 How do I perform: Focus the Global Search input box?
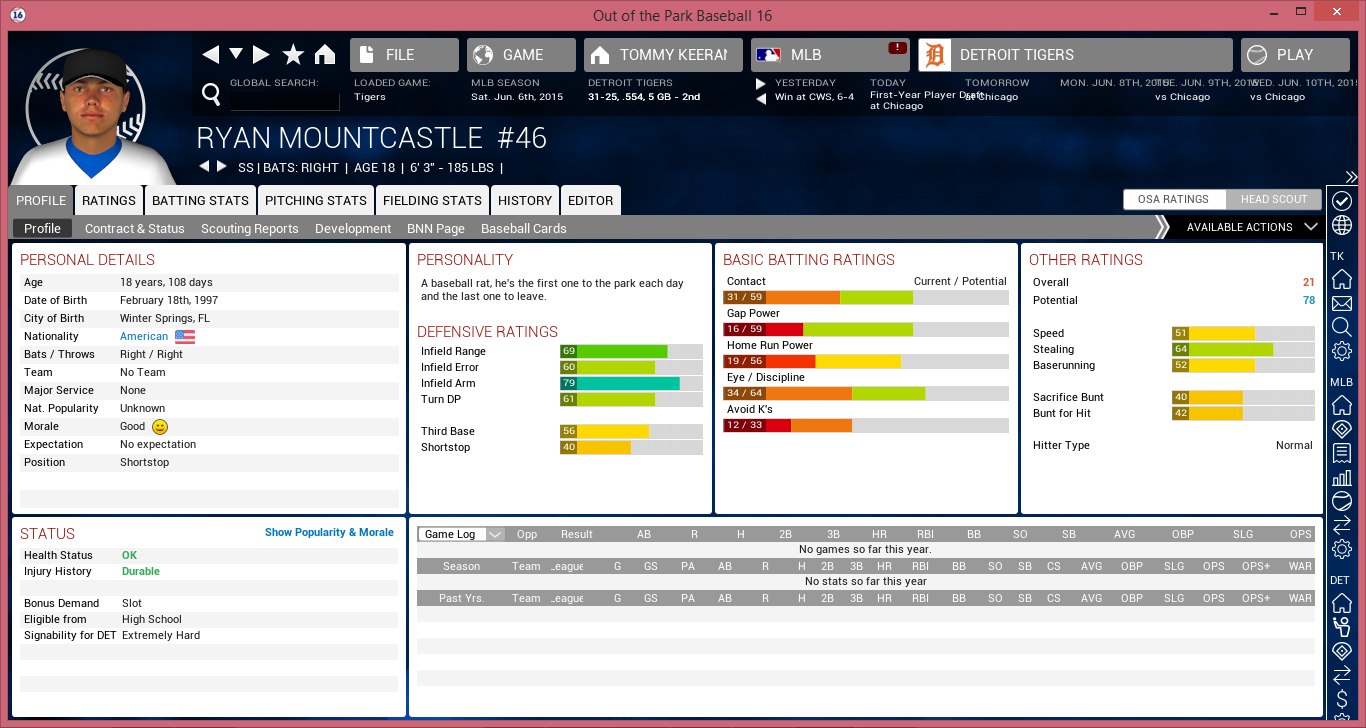[285, 100]
